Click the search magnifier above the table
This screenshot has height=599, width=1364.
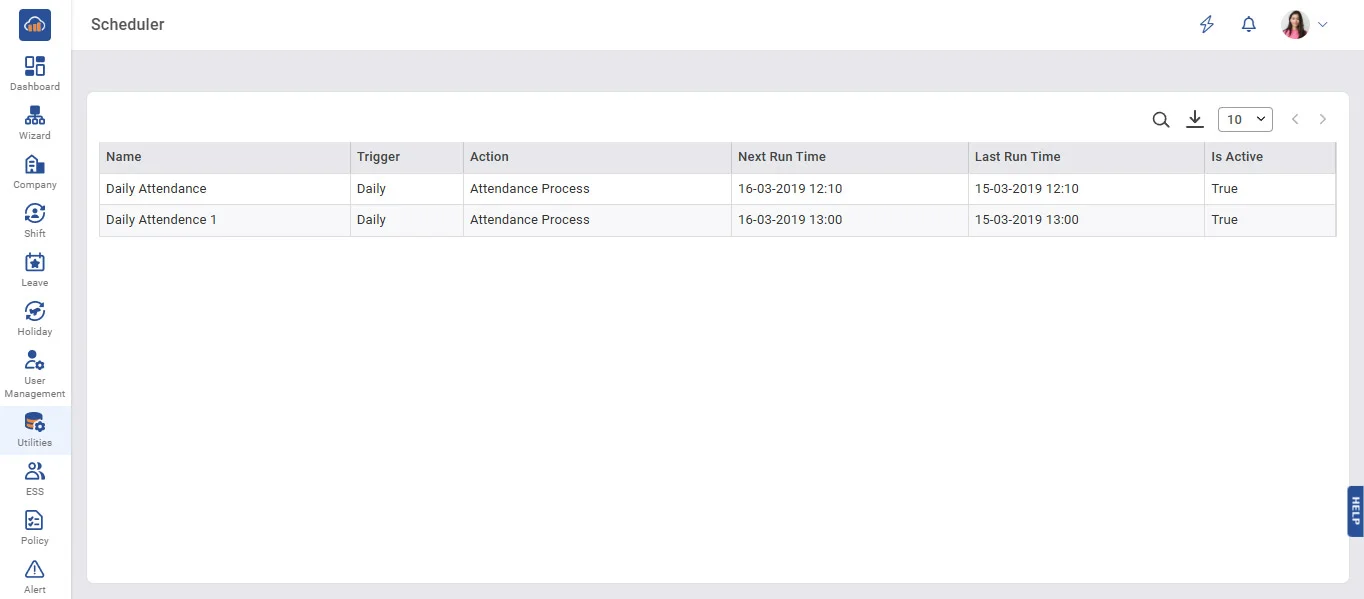pos(1160,120)
